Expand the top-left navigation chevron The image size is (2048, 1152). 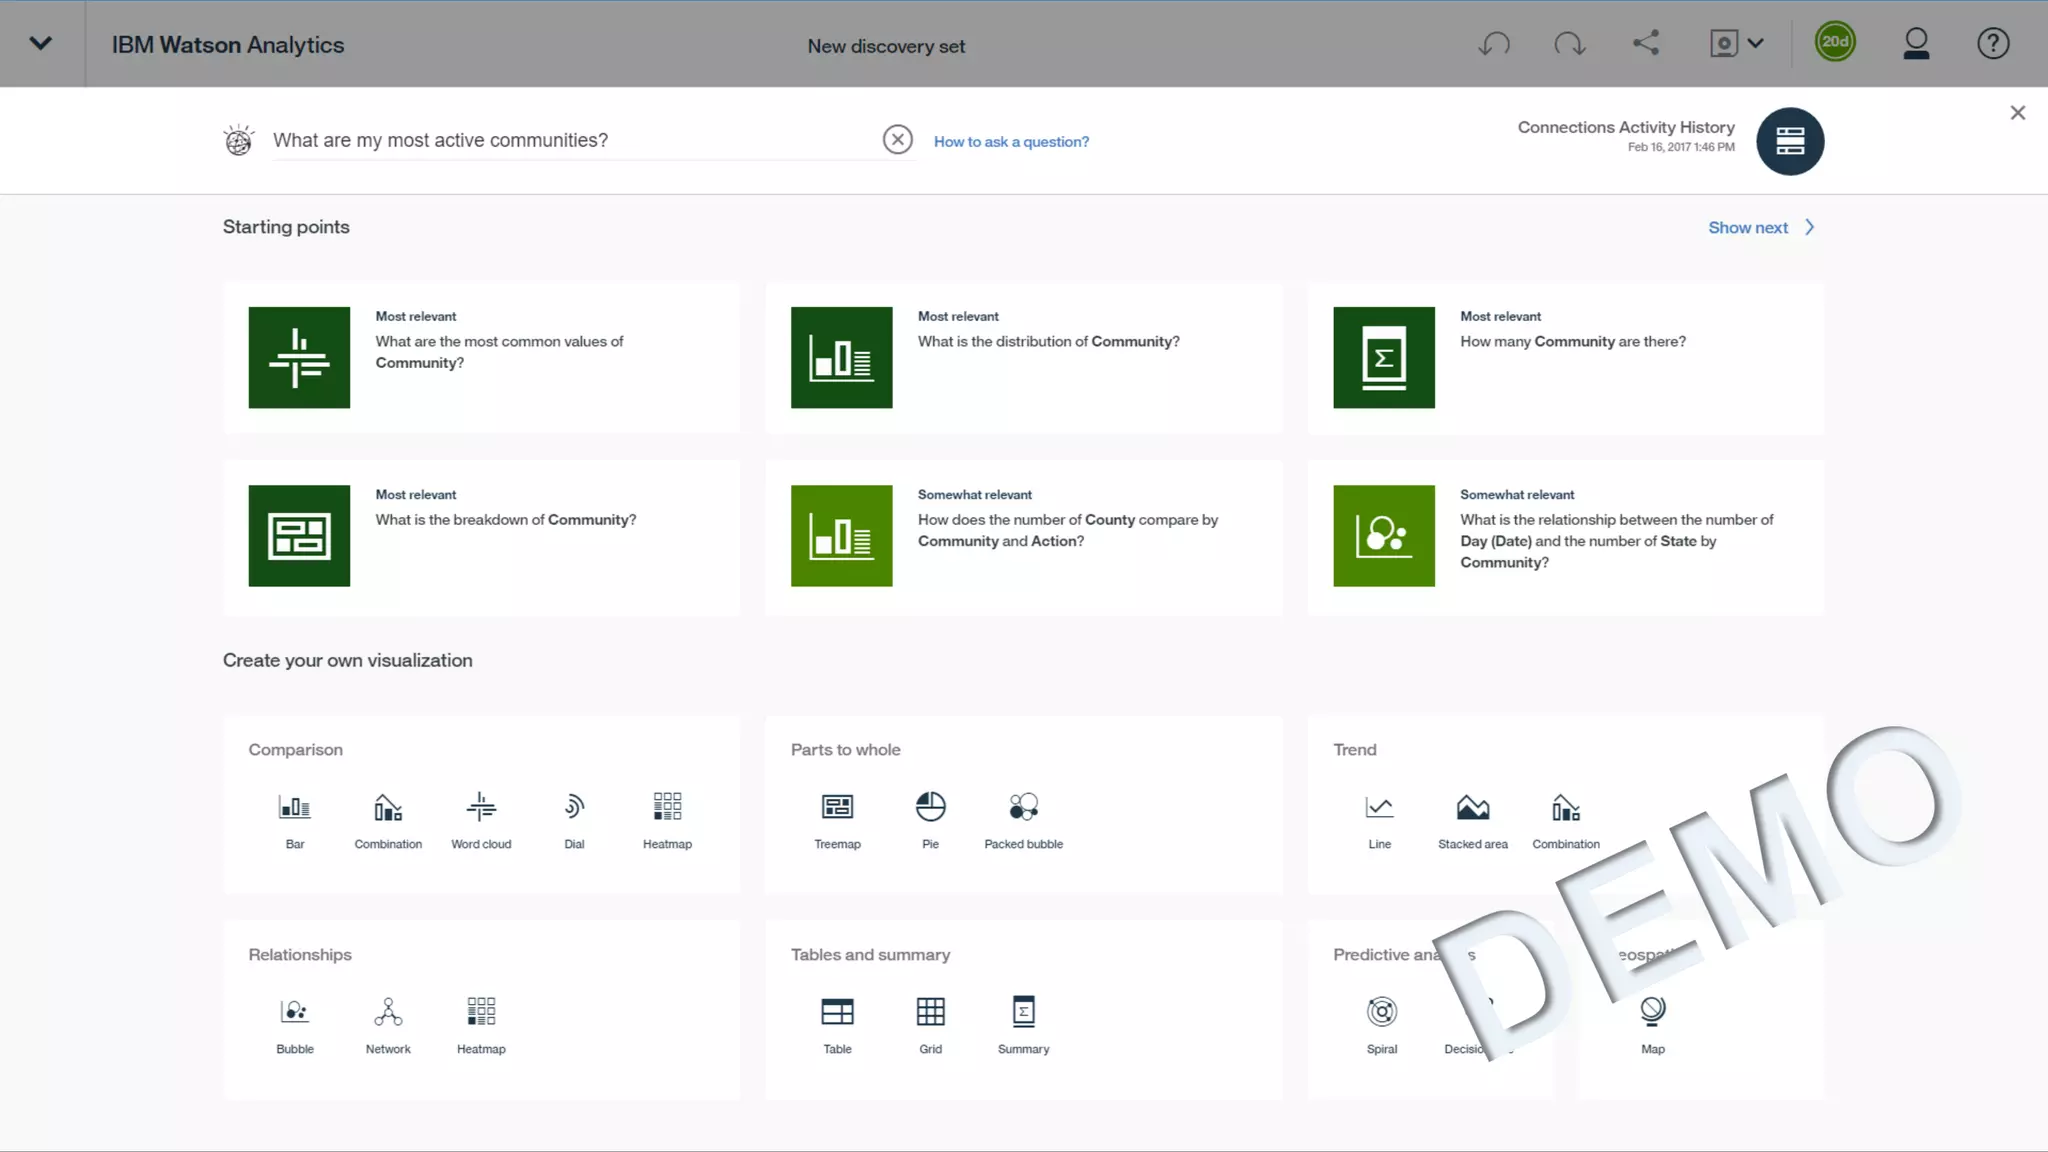point(41,44)
